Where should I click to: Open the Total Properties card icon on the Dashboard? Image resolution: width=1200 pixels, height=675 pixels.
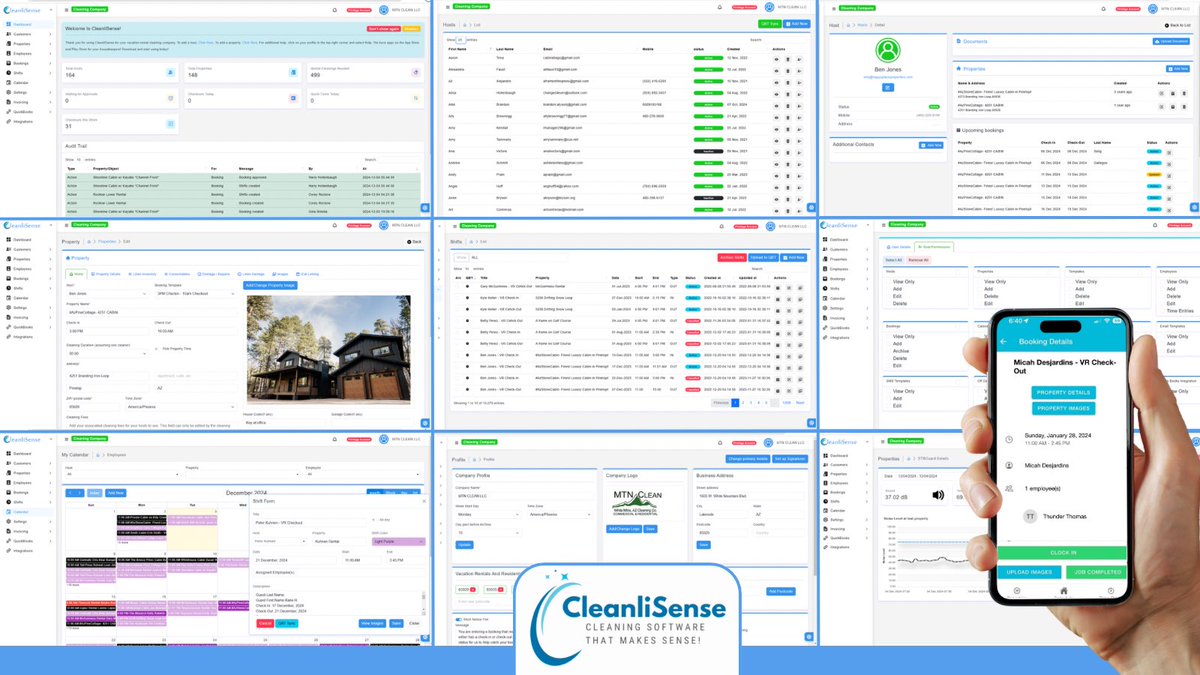coord(293,72)
